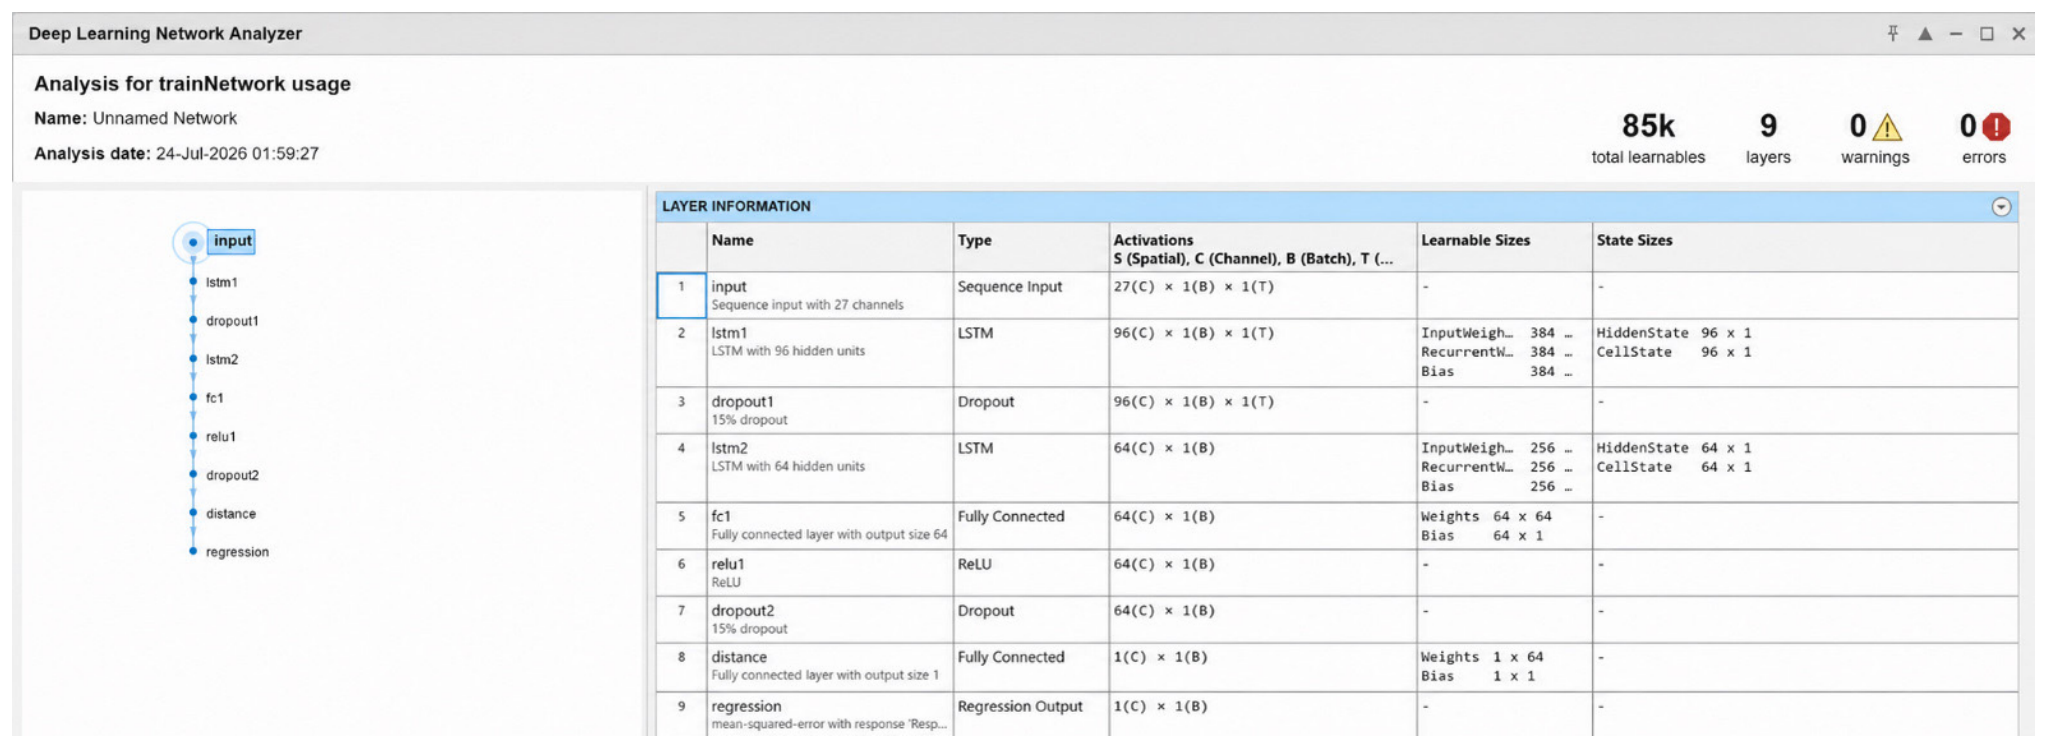Click the Activations column header
Screen dimensions: 2046x747
(x=1263, y=247)
